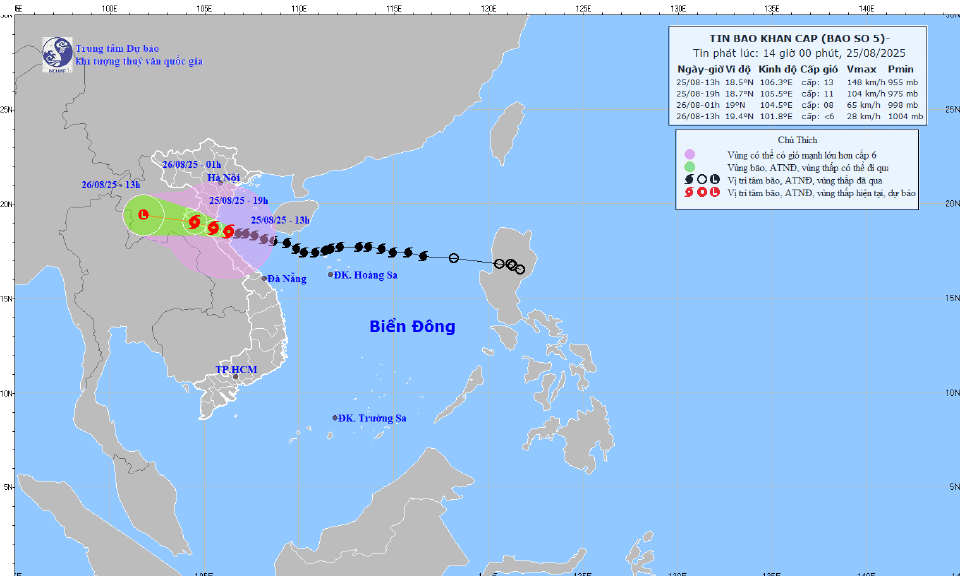Click the red L low-pressure marker on the map
Image resolution: width=960 pixels, height=576 pixels.
(x=143, y=214)
